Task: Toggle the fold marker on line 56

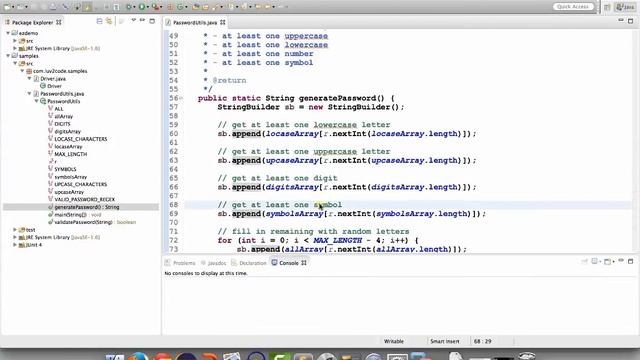Action: point(181,98)
